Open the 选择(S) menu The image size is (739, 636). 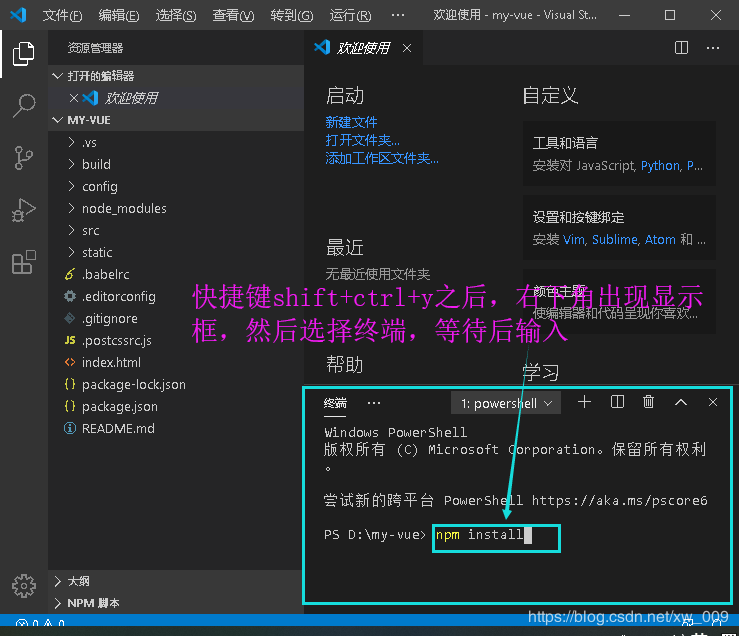pyautogui.click(x=176, y=16)
